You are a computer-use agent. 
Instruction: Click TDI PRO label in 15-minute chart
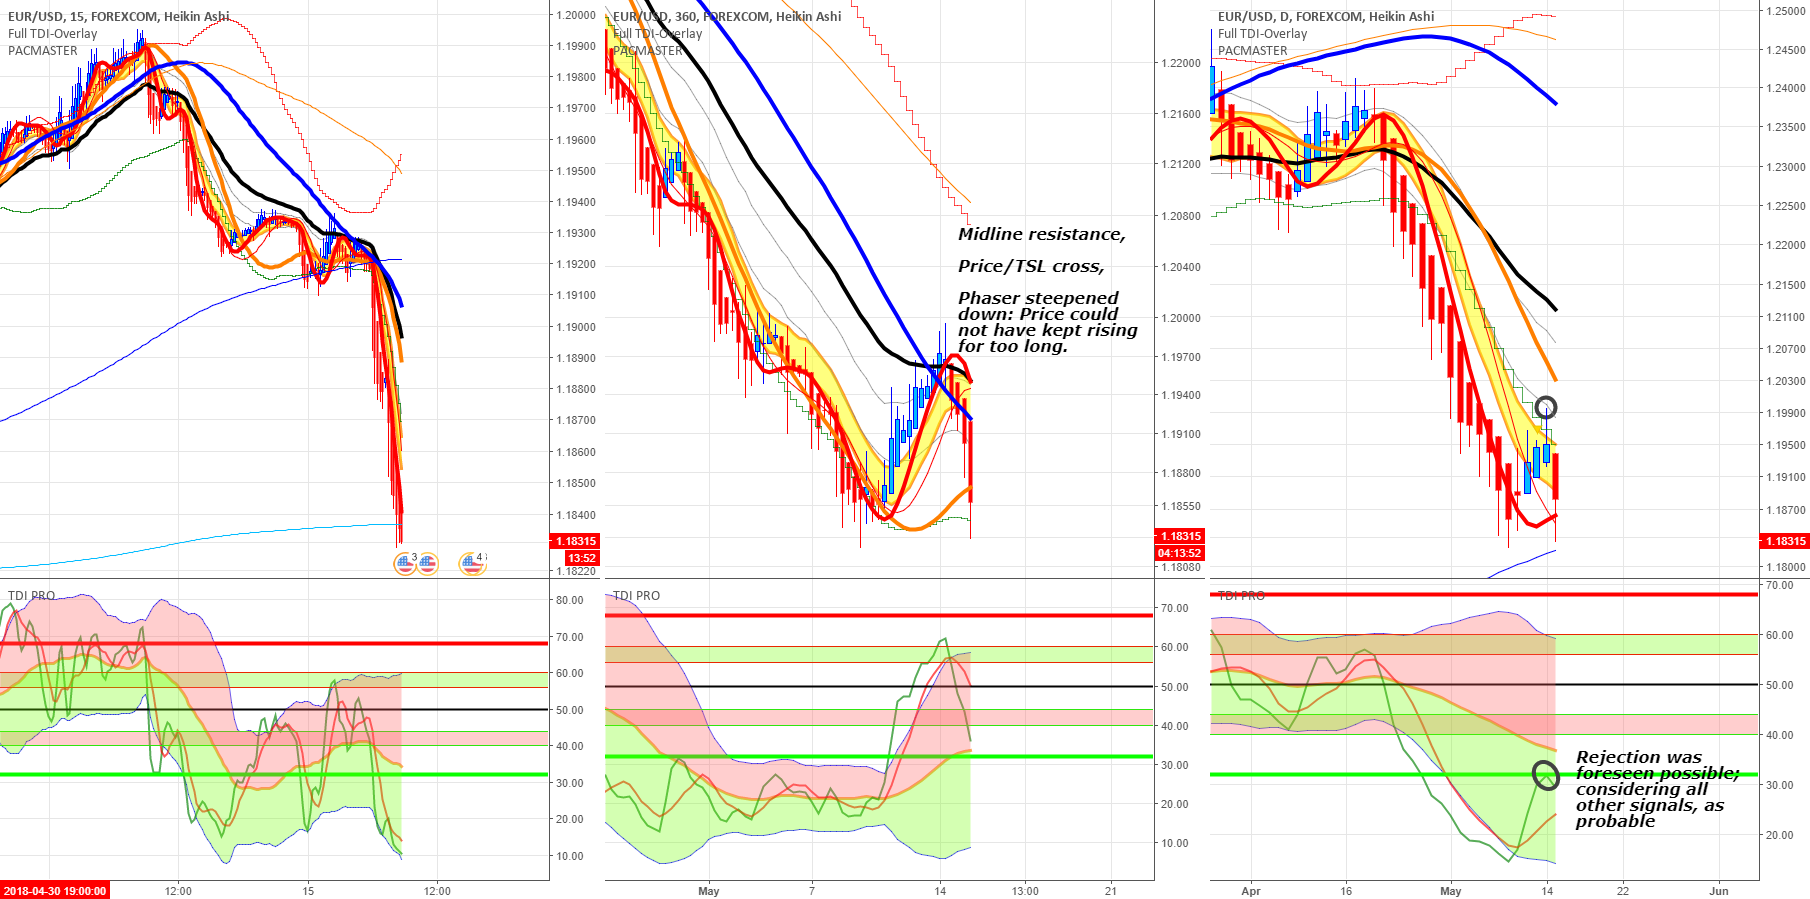coord(32,596)
